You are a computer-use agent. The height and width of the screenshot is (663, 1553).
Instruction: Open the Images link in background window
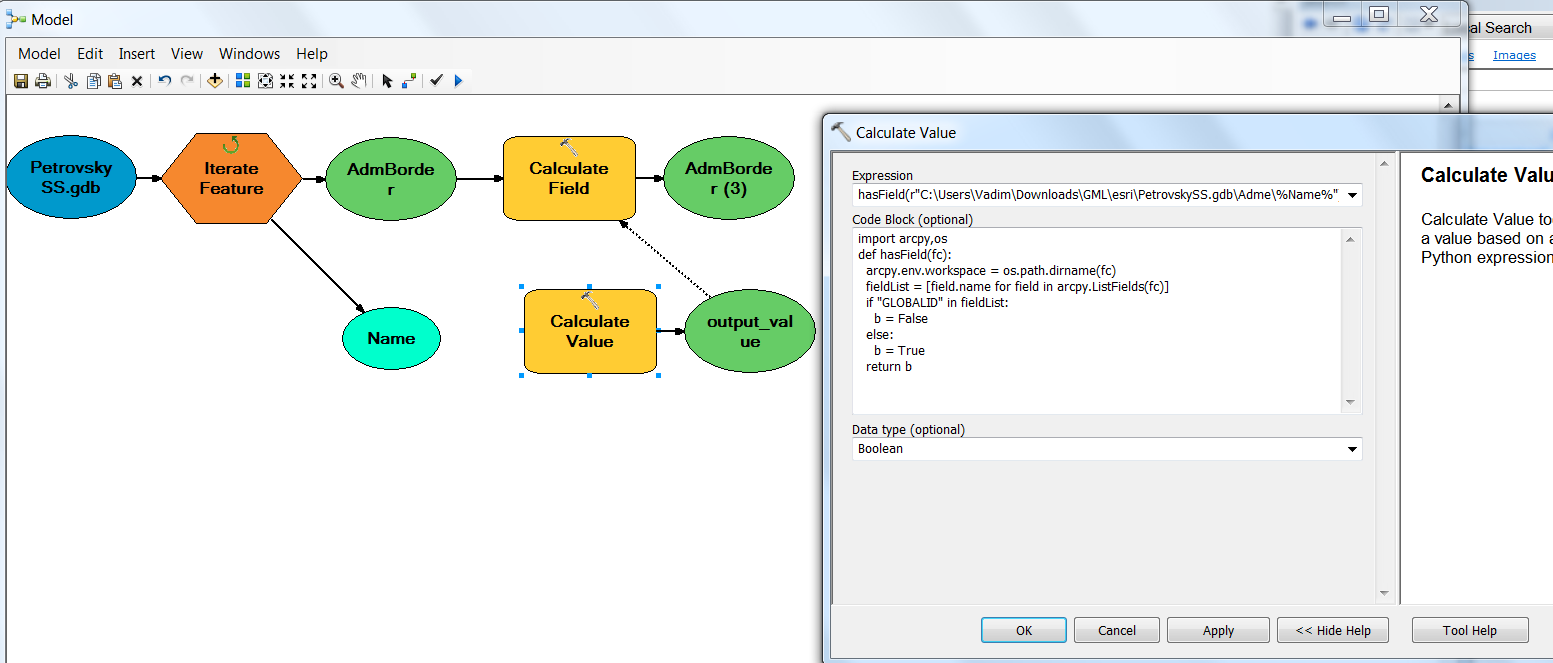click(1514, 55)
